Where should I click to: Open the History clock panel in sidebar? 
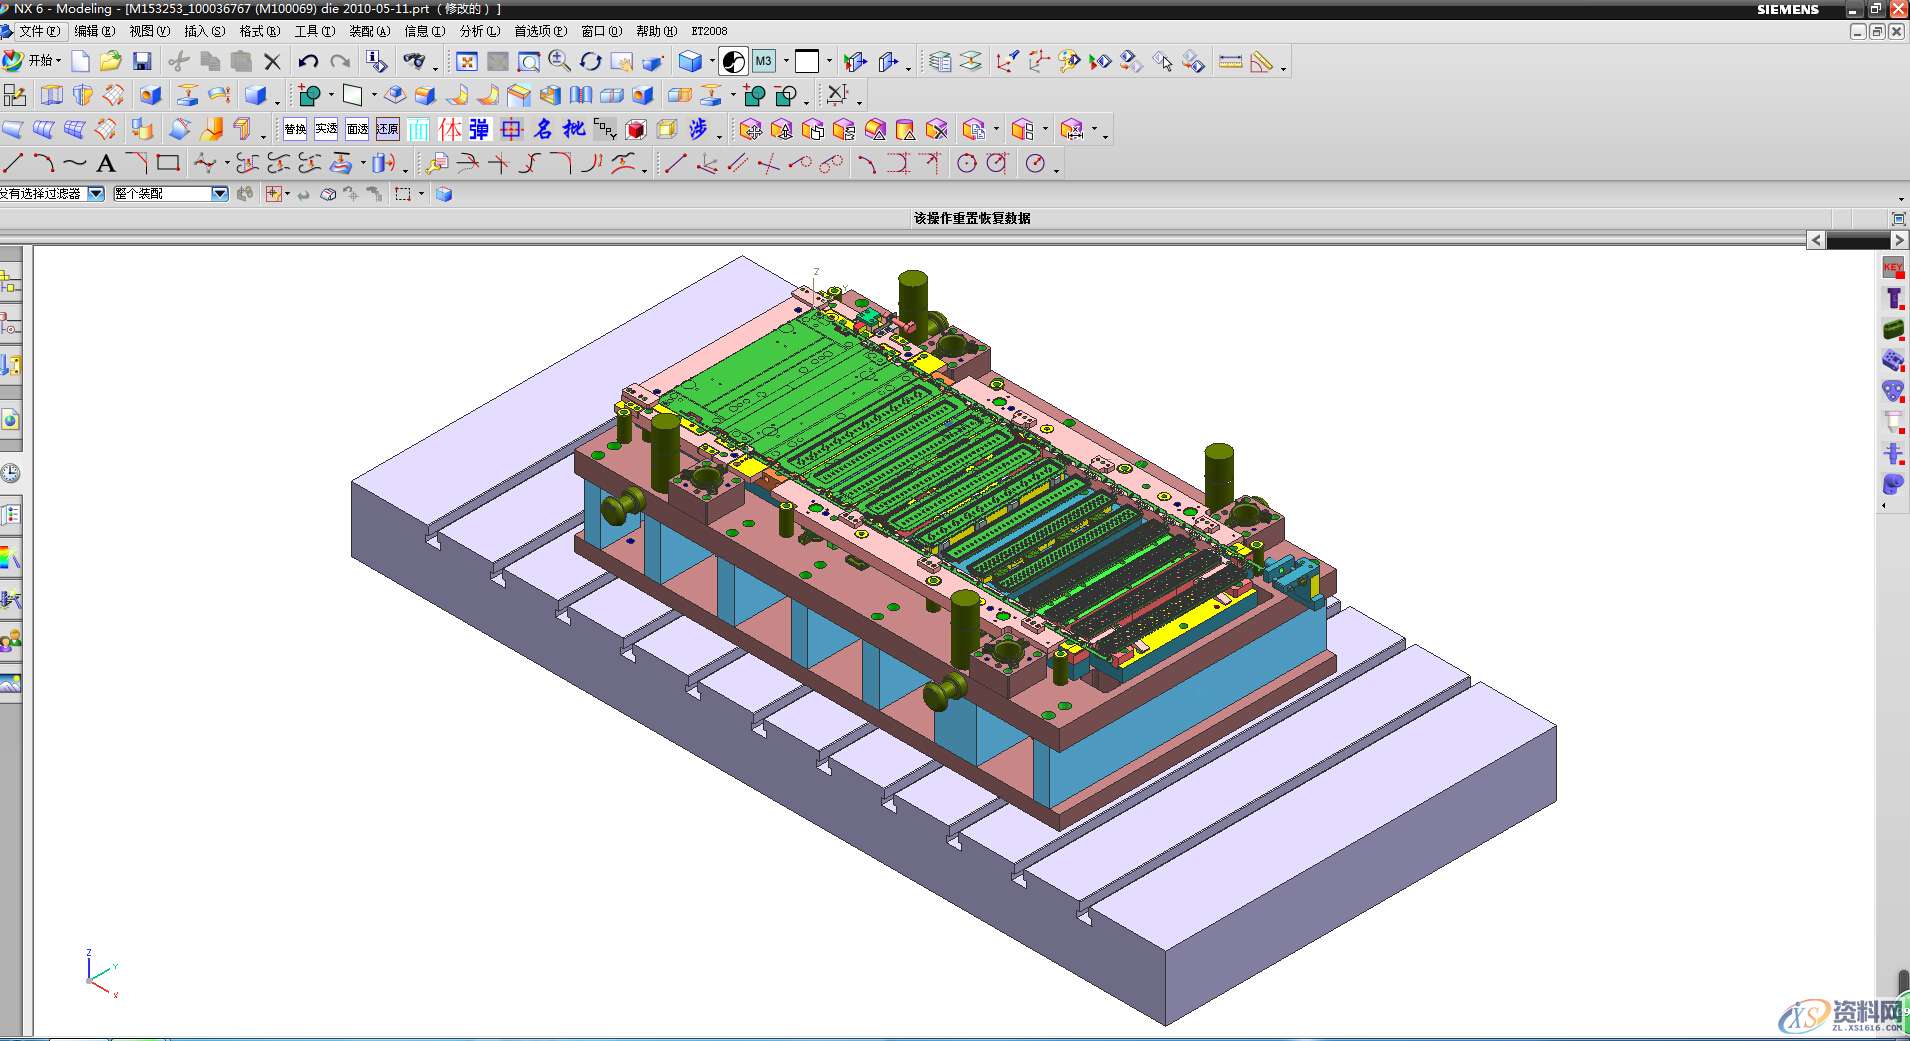(11, 473)
